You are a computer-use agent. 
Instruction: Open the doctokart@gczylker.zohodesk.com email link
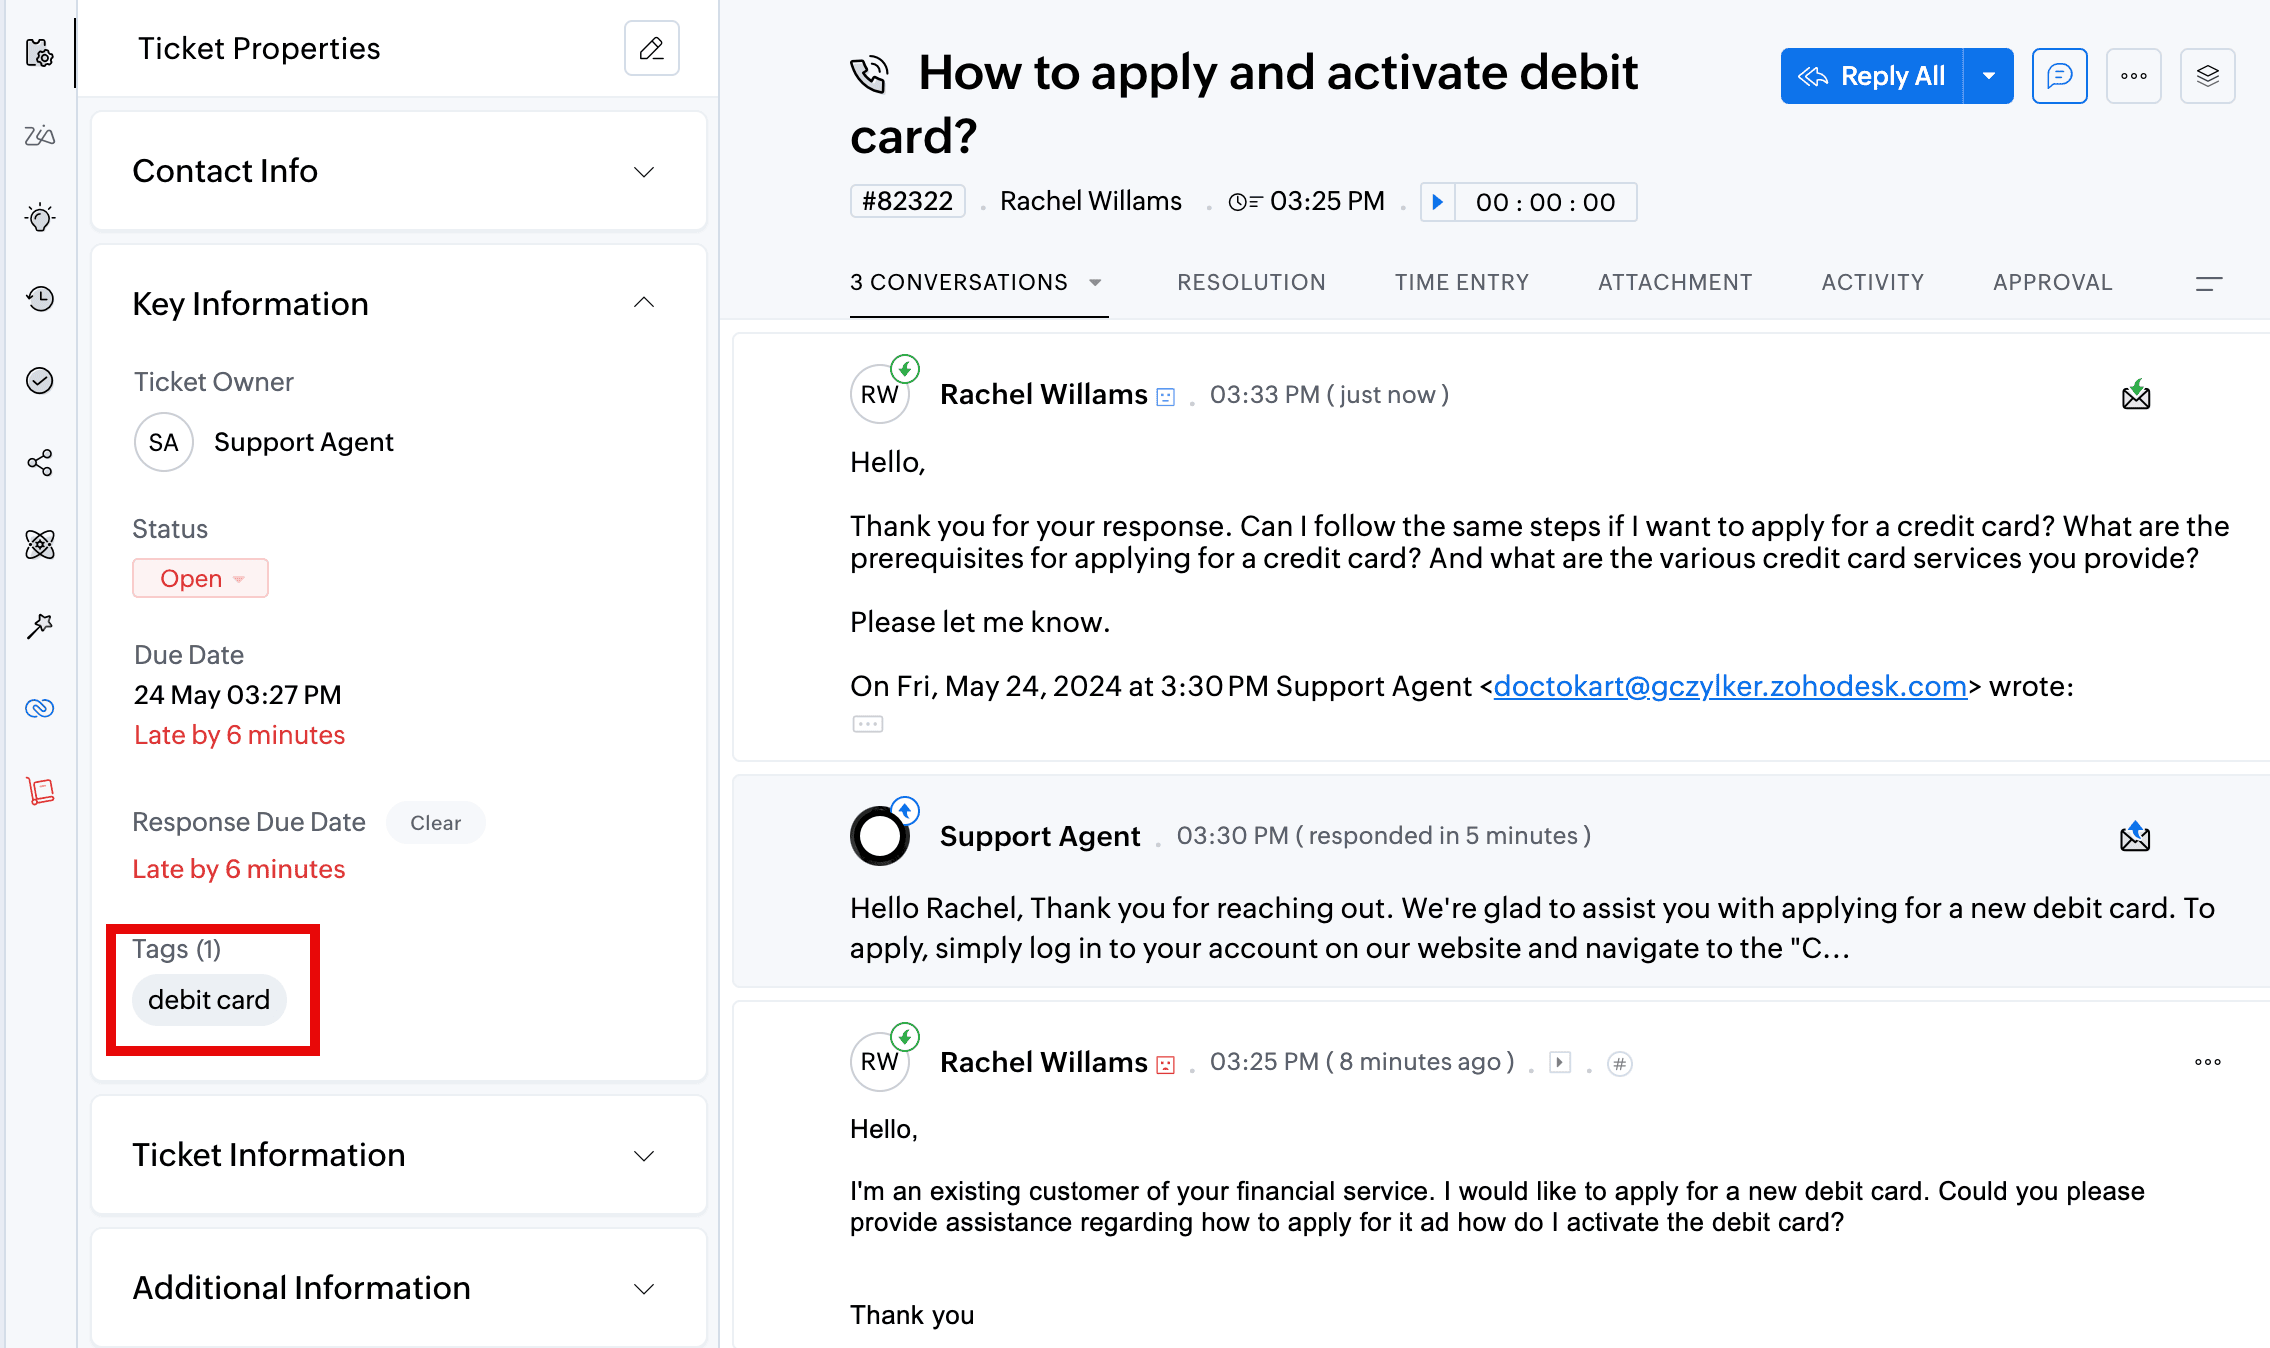(1729, 686)
